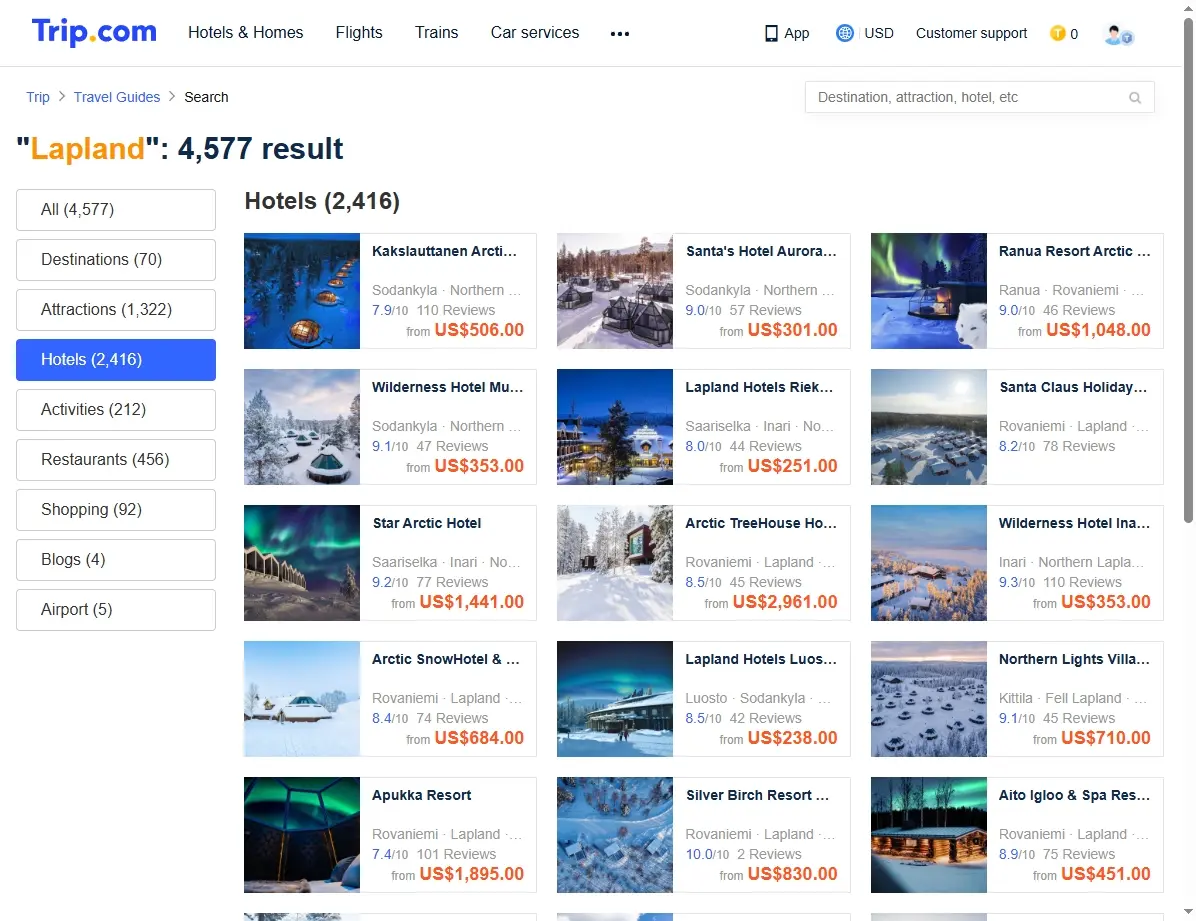Screen dimensions: 1196x921
Task: Click Apukka Resort title
Action: click(421, 795)
